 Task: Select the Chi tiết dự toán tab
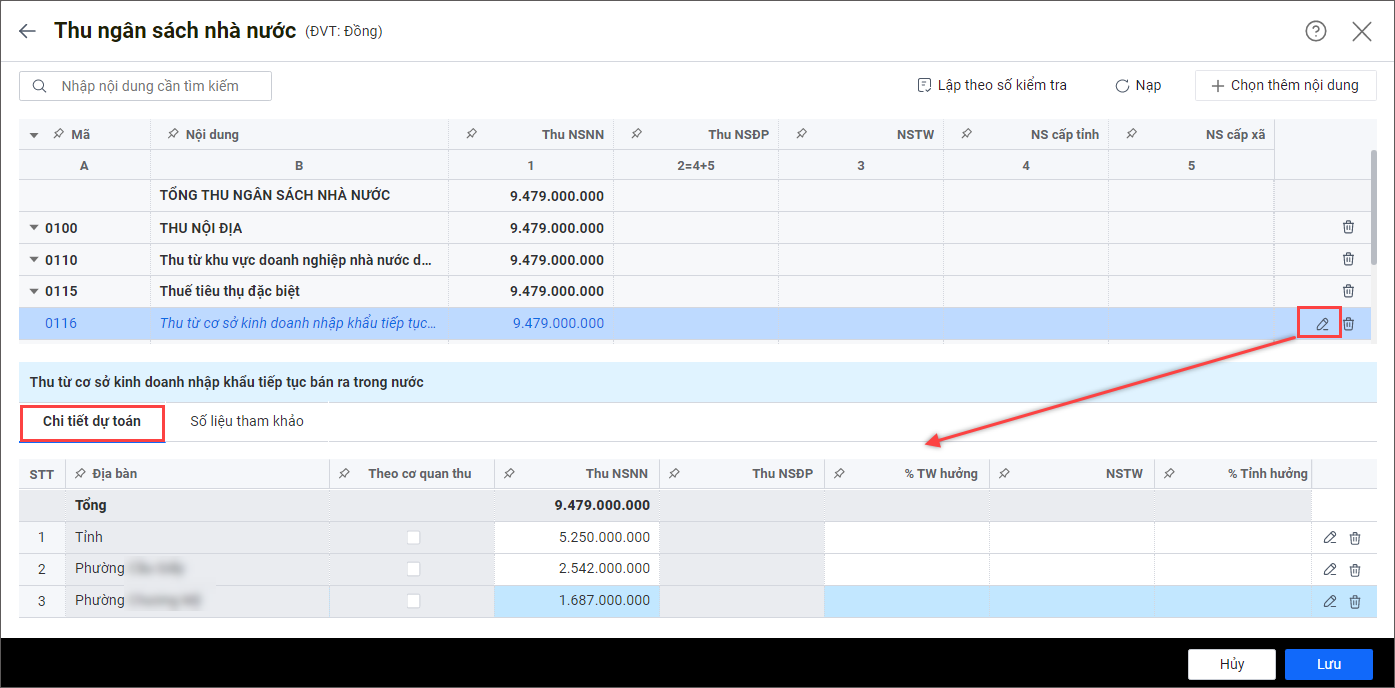coord(92,422)
